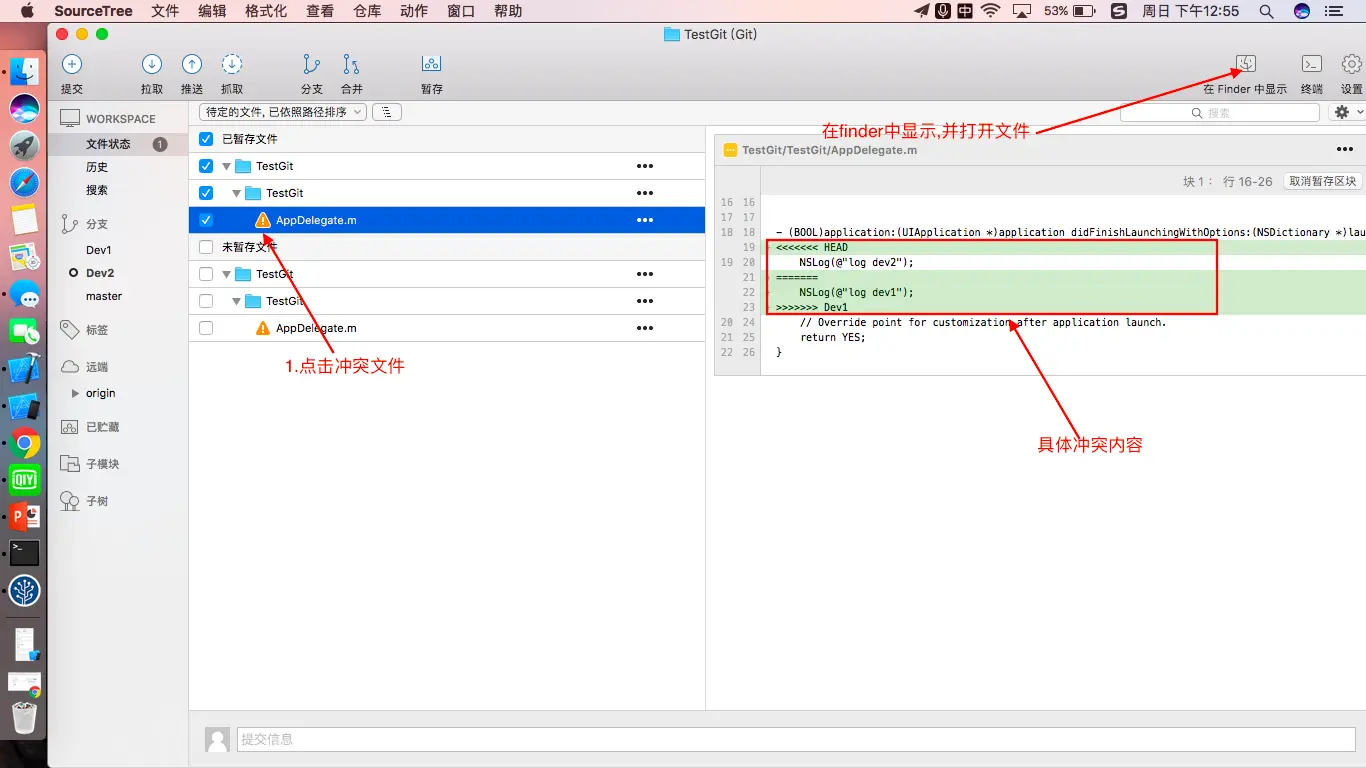Screen dimensions: 1366x768
Task: Toggle checkbox of nested staged TestGit folder
Action: pos(206,193)
